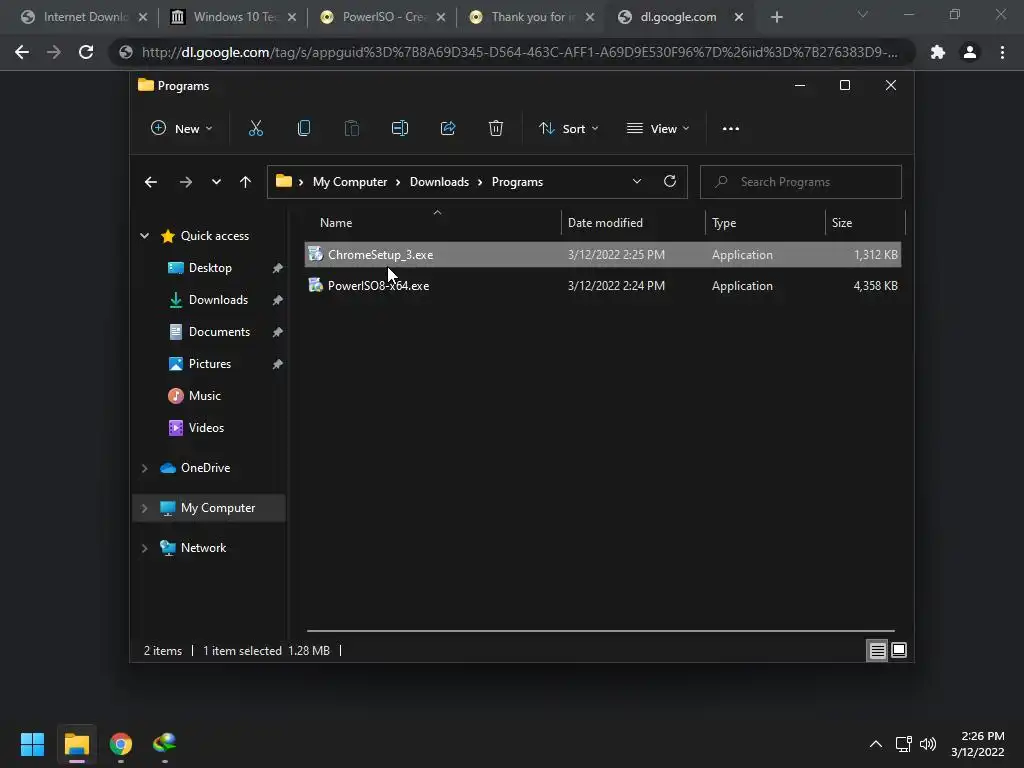Click the Copy icon in Explorer toolbar
The height and width of the screenshot is (768, 1024).
pyautogui.click(x=304, y=129)
